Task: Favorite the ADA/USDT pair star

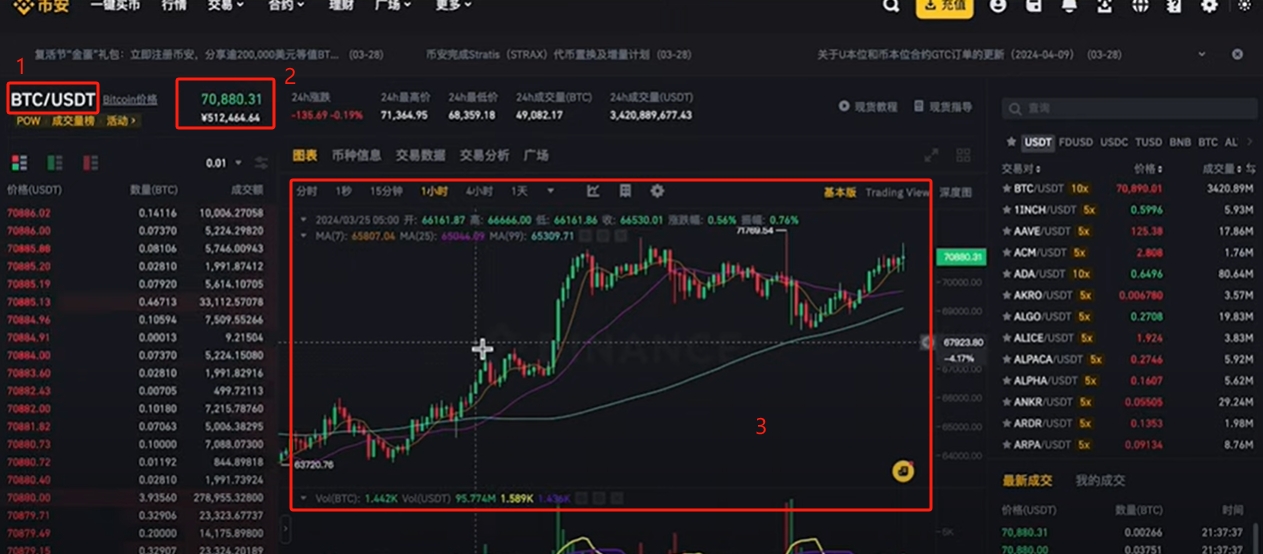Action: point(1006,273)
